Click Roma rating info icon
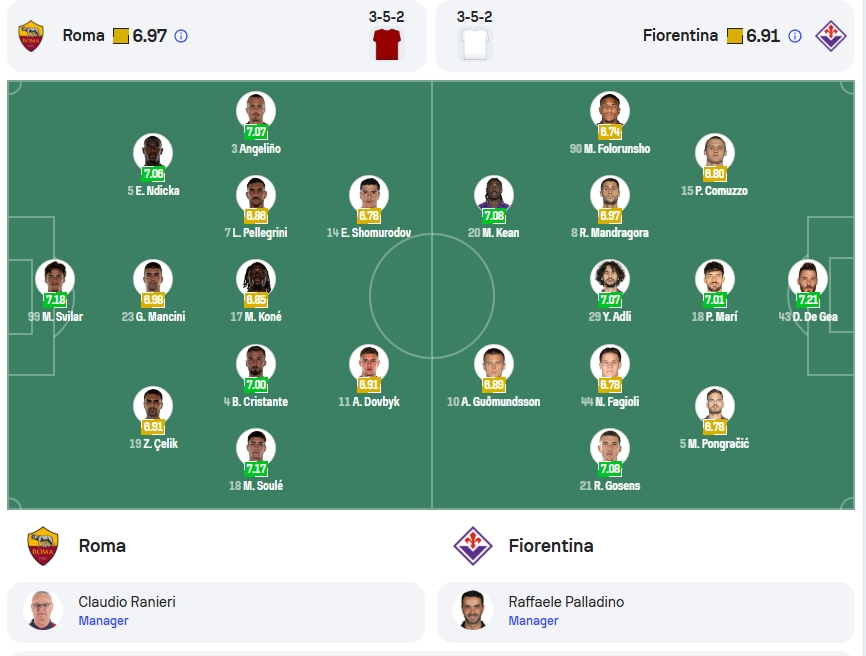 click(x=181, y=36)
